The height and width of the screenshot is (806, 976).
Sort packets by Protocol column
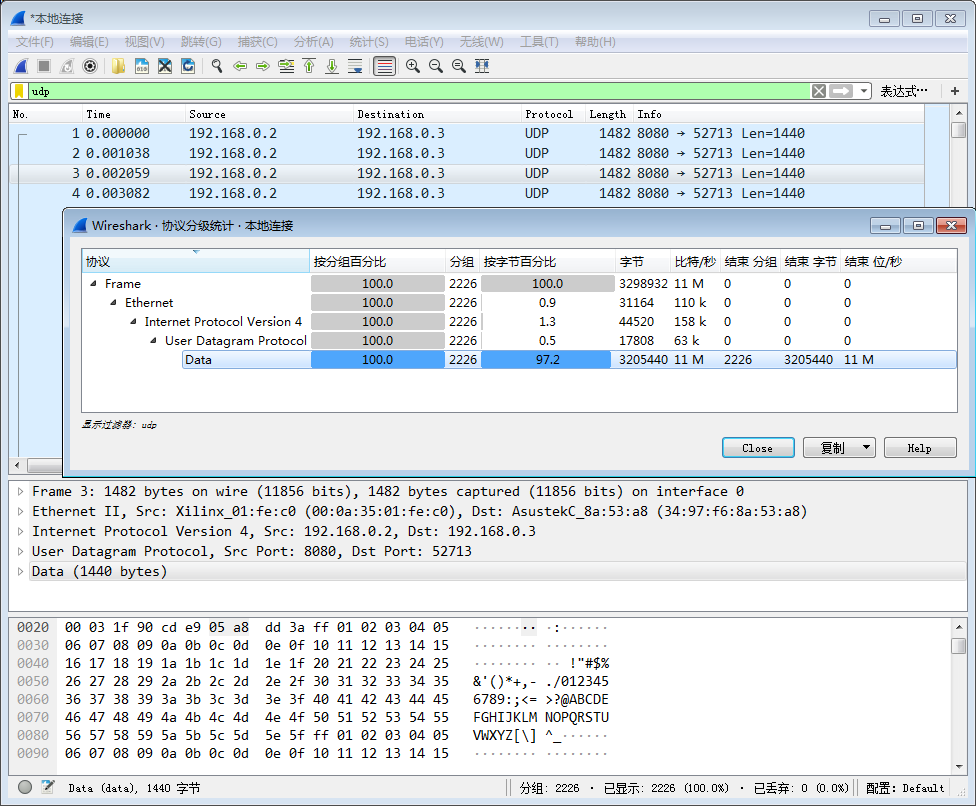click(x=553, y=115)
